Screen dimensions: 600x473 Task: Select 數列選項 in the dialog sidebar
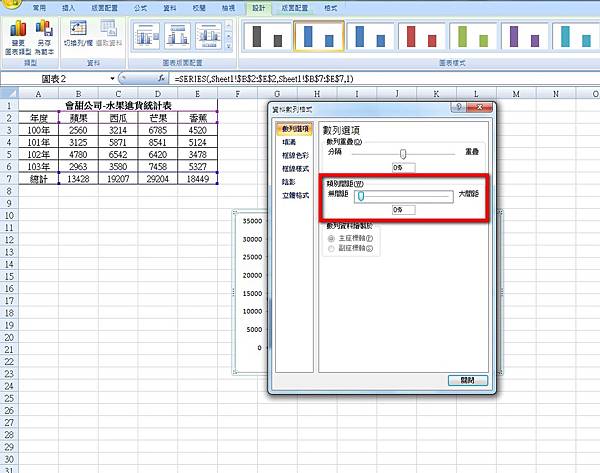[x=295, y=129]
